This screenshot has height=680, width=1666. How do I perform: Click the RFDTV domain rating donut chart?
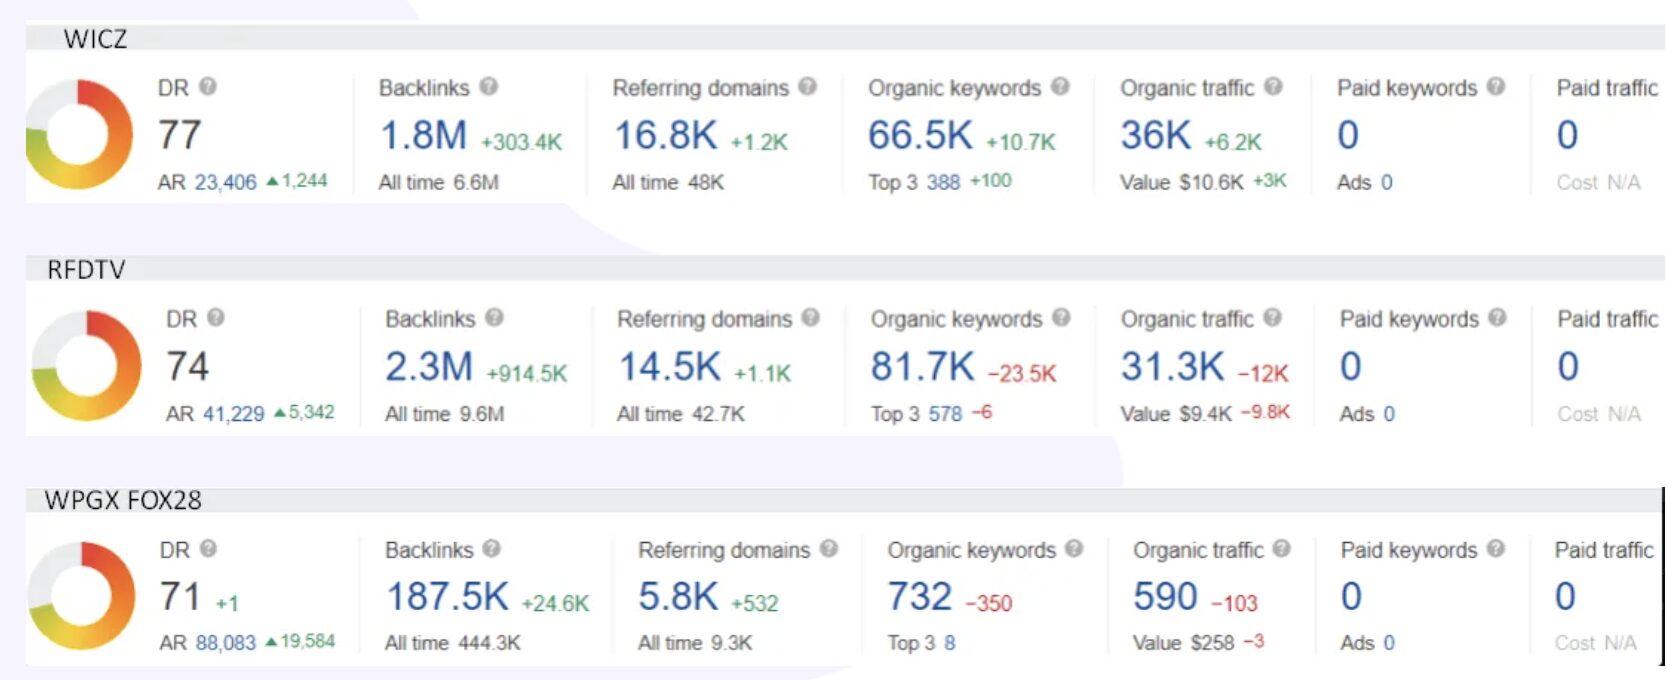(x=86, y=366)
